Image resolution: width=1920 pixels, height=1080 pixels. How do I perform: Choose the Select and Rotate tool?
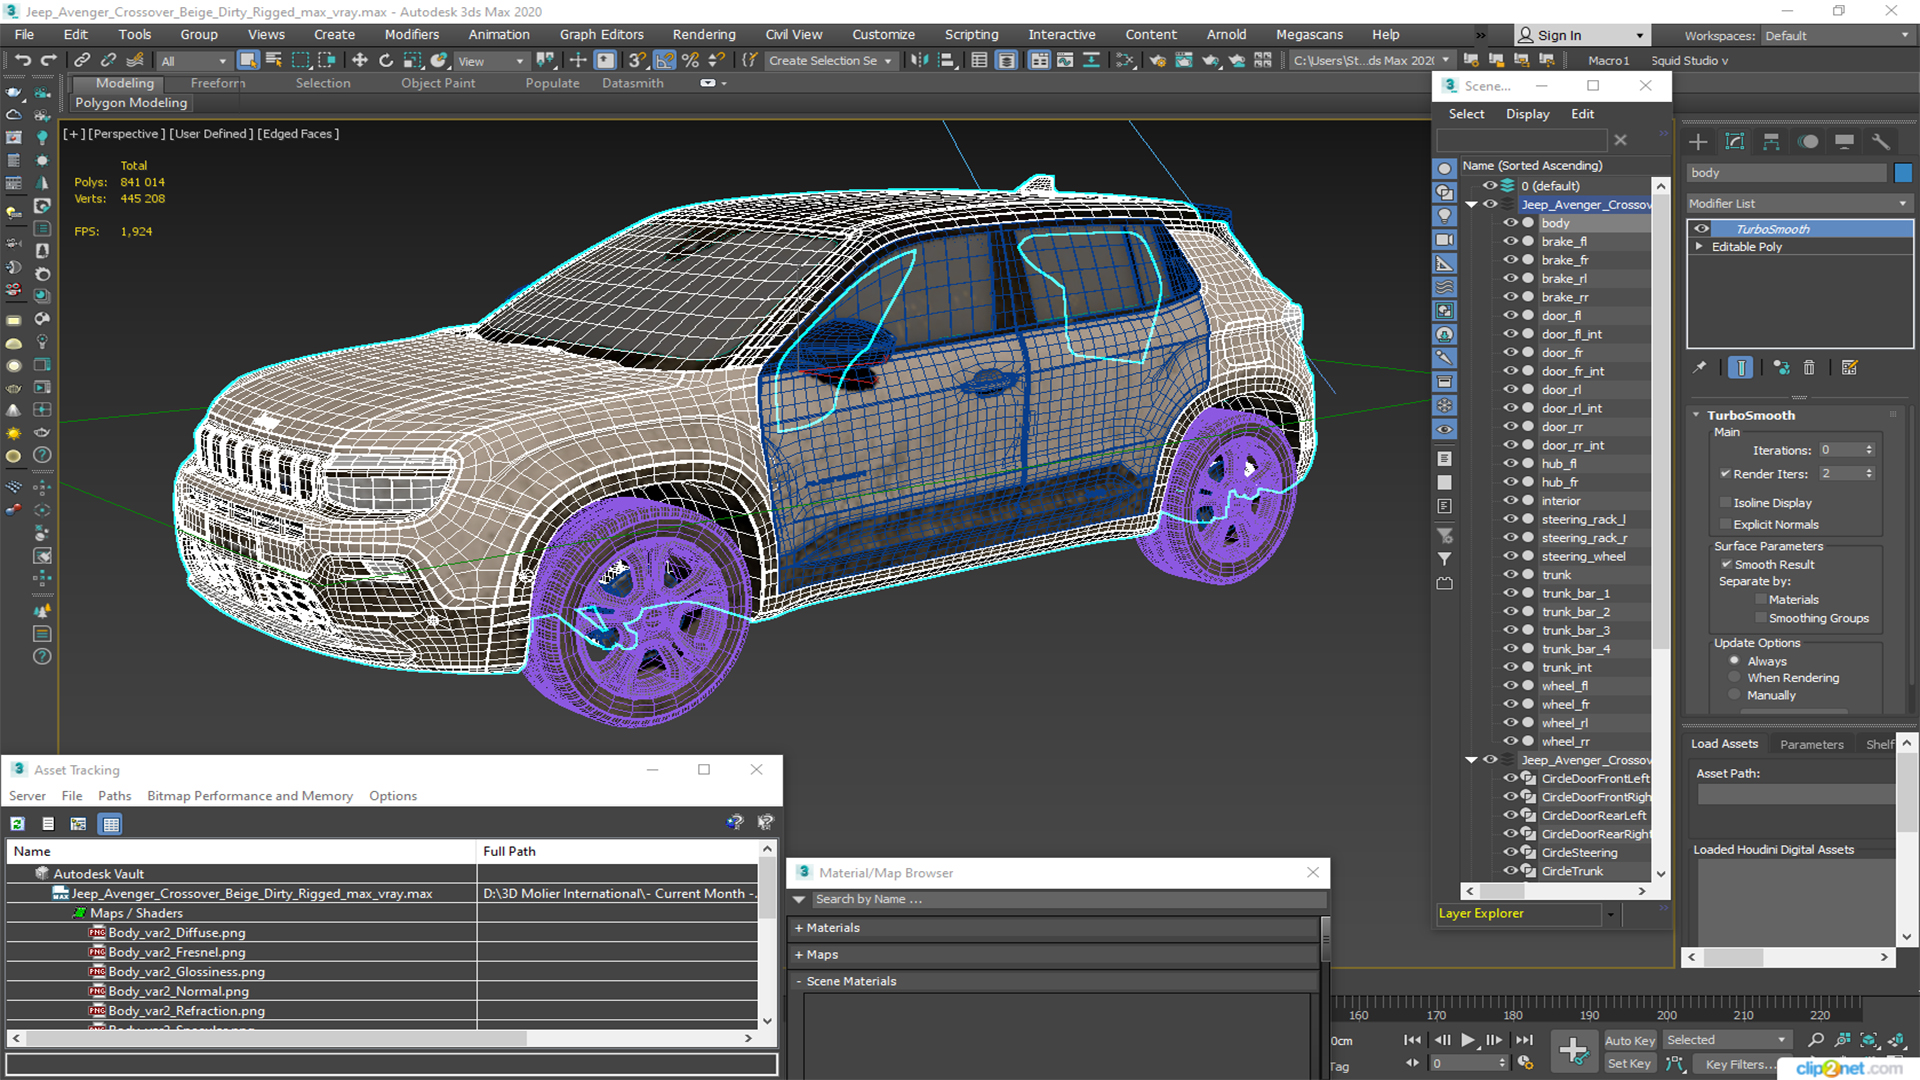[385, 60]
